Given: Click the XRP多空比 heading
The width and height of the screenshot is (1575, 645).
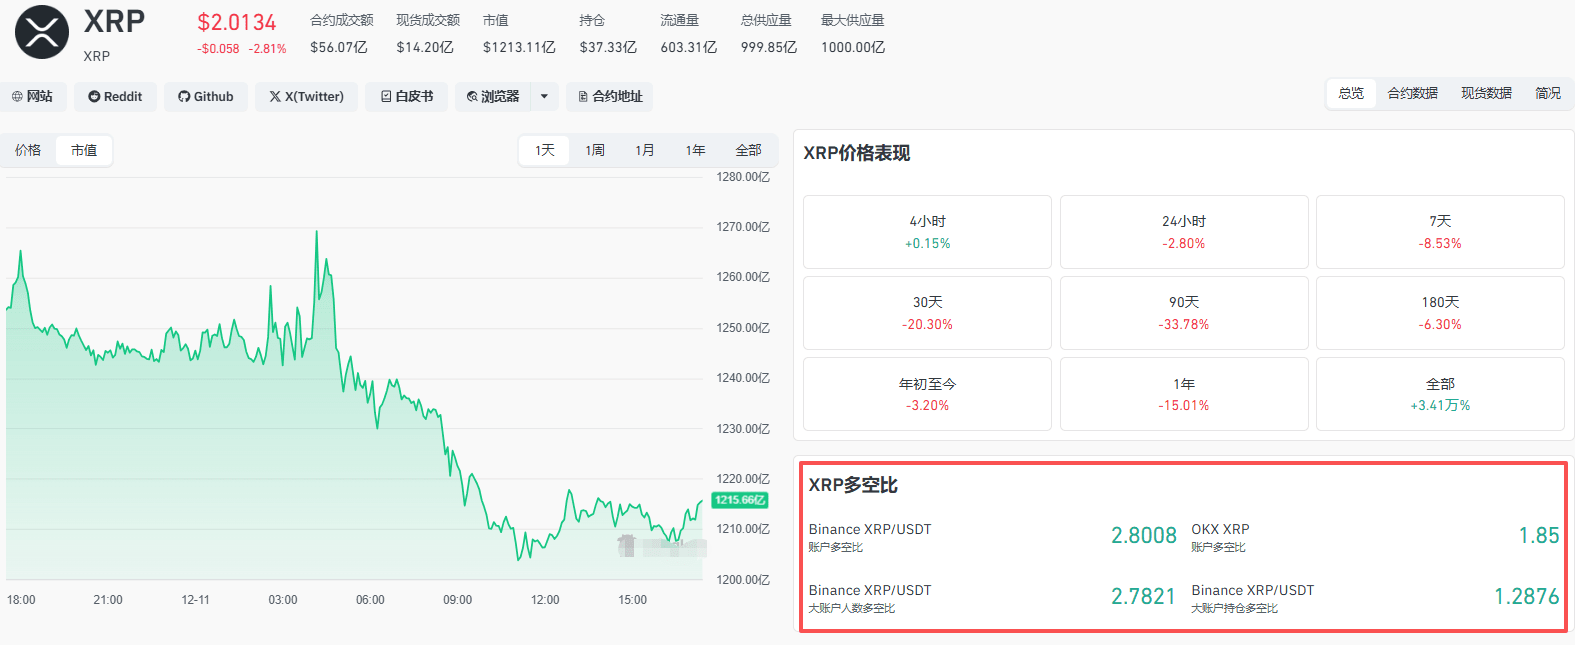Looking at the screenshot, I should 853,485.
